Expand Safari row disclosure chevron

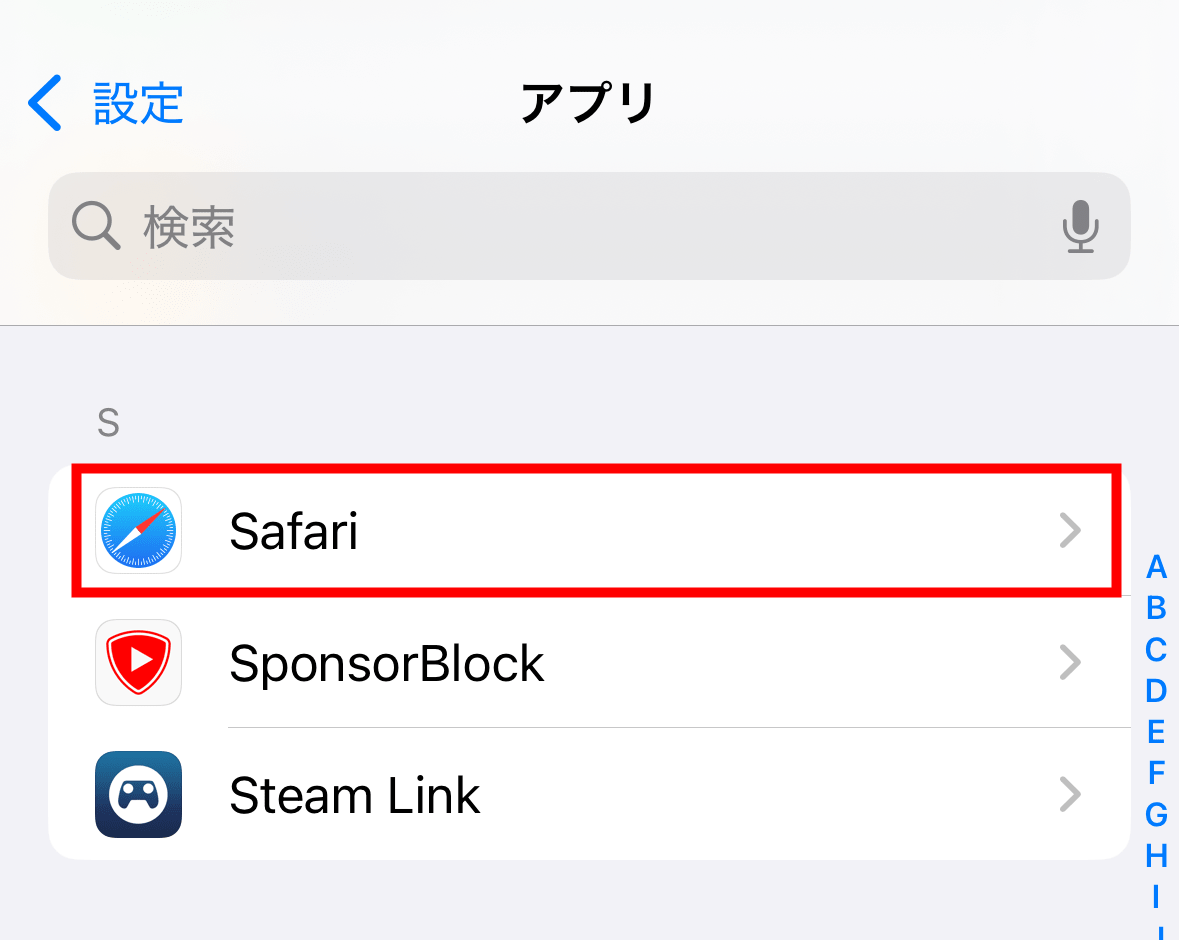pos(1070,531)
